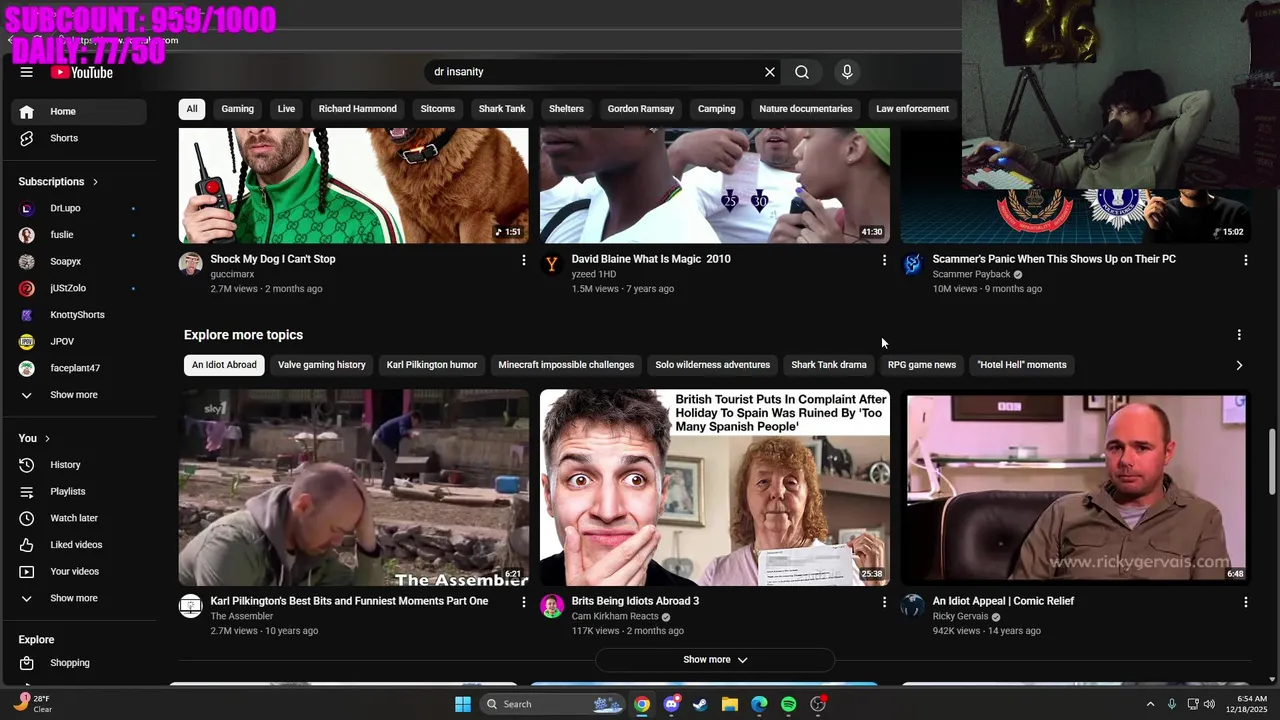
Task: Open the Watch later icon
Action: click(x=27, y=518)
